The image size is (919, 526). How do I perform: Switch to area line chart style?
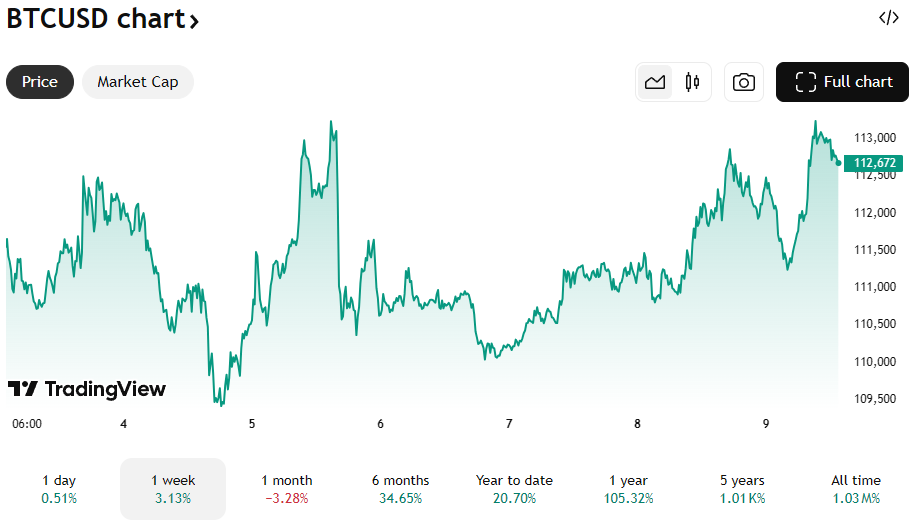[655, 82]
